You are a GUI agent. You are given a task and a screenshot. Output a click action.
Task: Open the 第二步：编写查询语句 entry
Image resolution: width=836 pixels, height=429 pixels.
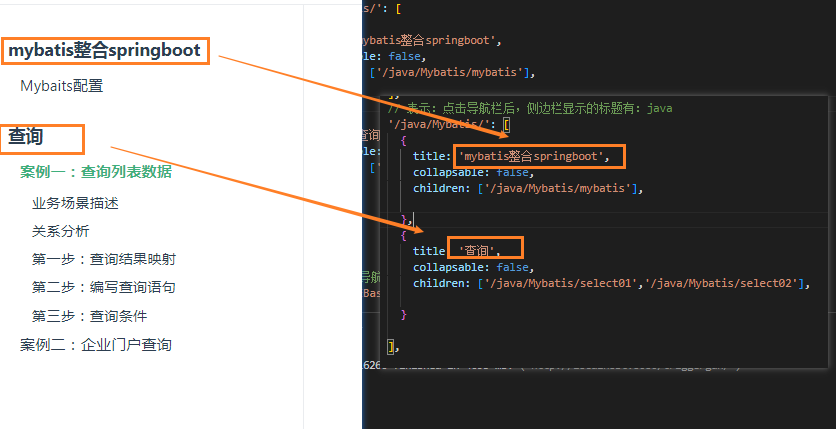[103, 287]
